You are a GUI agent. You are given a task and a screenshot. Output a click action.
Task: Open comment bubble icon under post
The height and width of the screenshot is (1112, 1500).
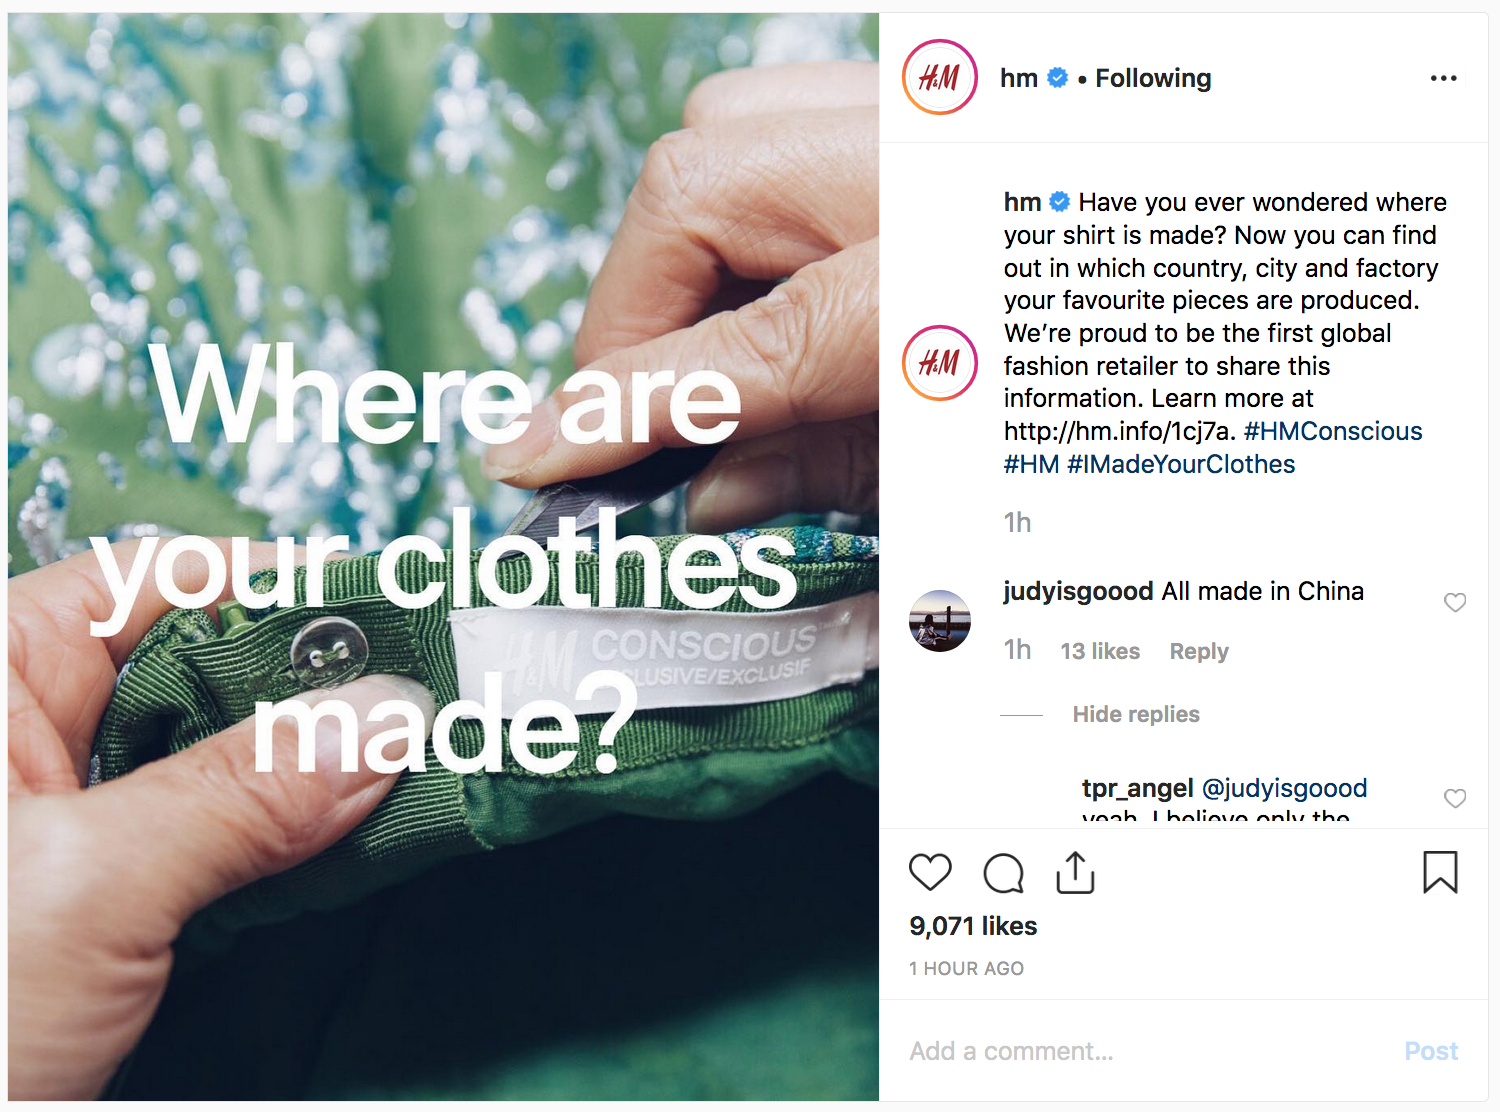coord(1003,873)
